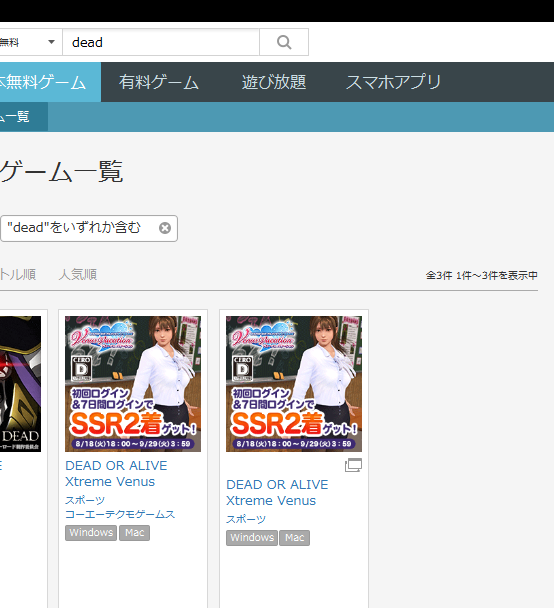Click Mac tag on card listing コーエーテクモゲームス
Screen dimensions: 554x608
pos(134,533)
